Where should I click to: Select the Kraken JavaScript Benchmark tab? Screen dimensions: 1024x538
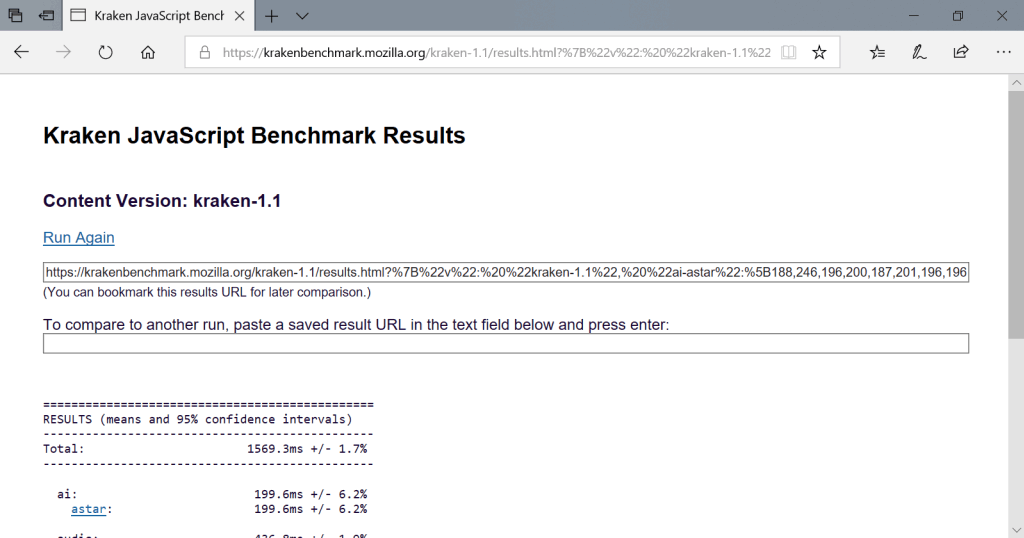tap(158, 16)
